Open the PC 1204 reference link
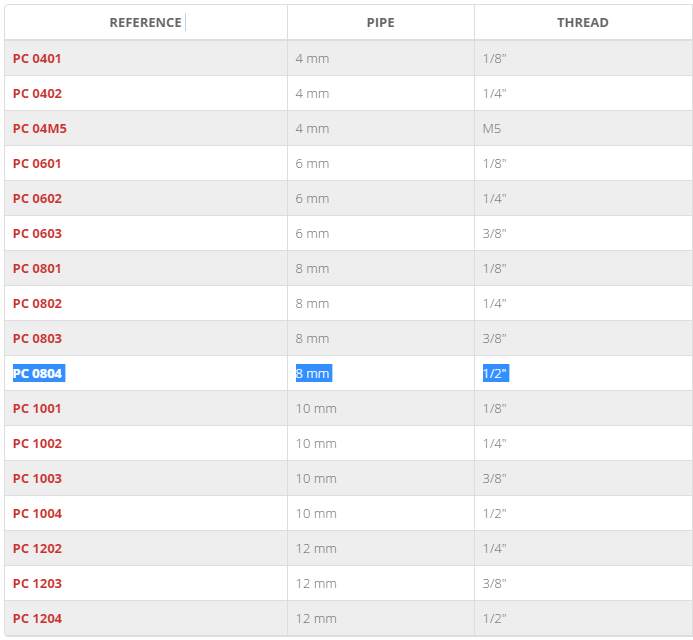This screenshot has height=640, width=693. [x=38, y=618]
